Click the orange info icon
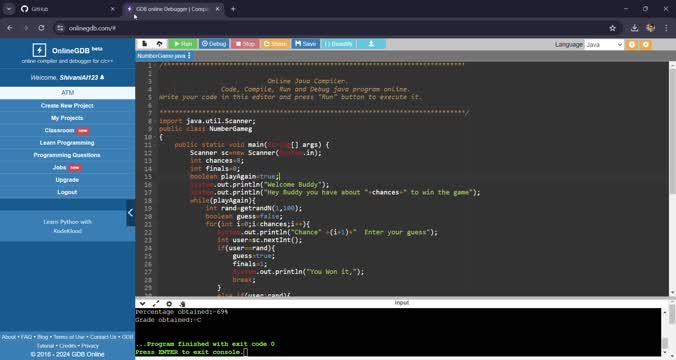Image resolution: width=676 pixels, height=360 pixels. [x=632, y=44]
